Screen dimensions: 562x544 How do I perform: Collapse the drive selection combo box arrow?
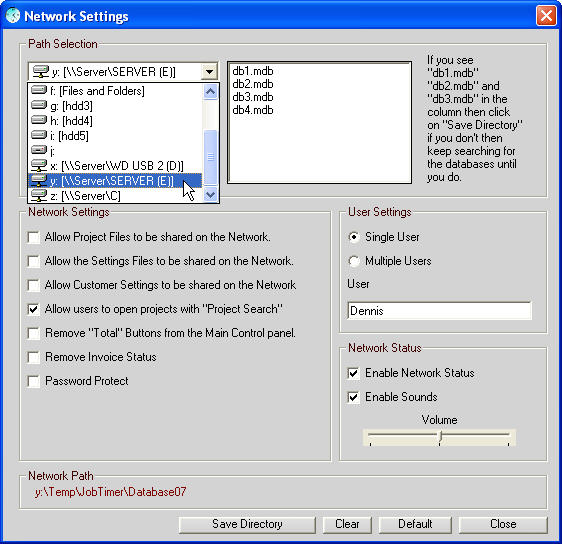click(209, 72)
